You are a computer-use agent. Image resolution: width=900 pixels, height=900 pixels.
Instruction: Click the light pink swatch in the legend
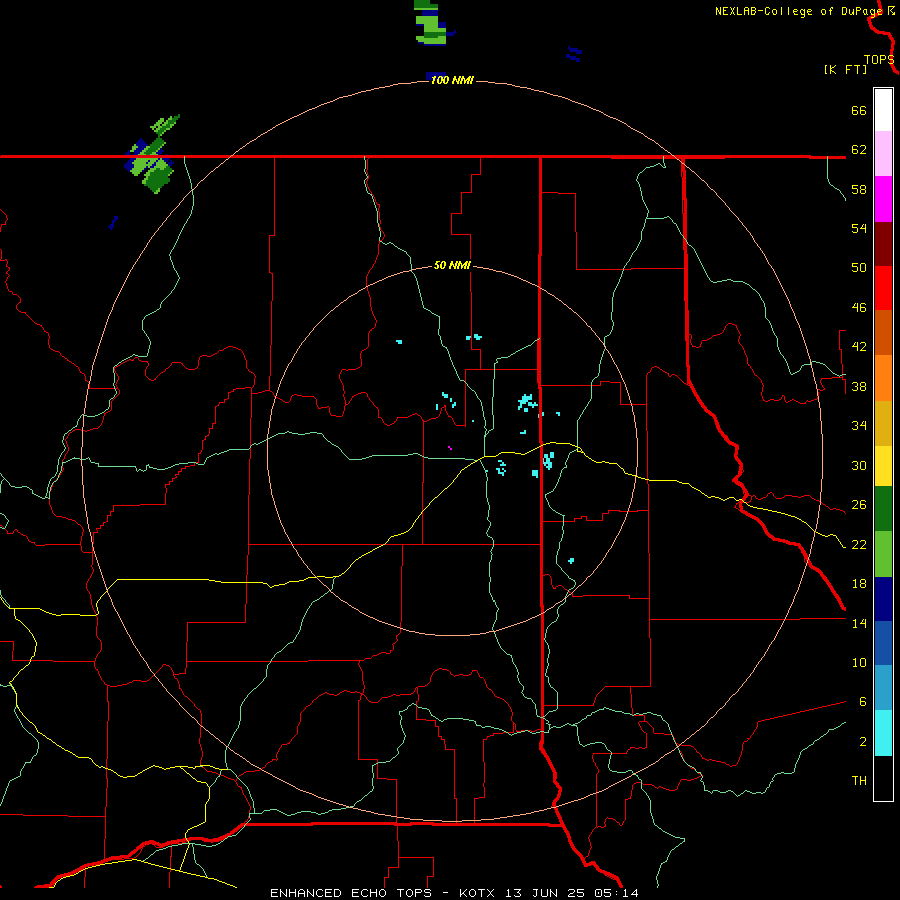tap(883, 154)
